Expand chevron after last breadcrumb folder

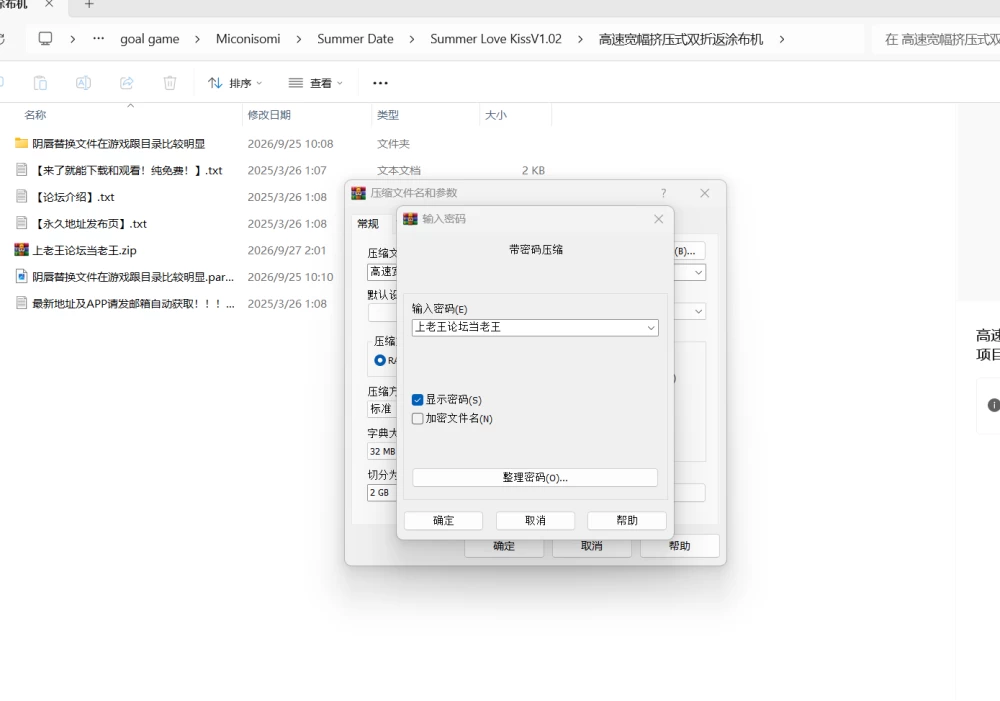coord(782,39)
